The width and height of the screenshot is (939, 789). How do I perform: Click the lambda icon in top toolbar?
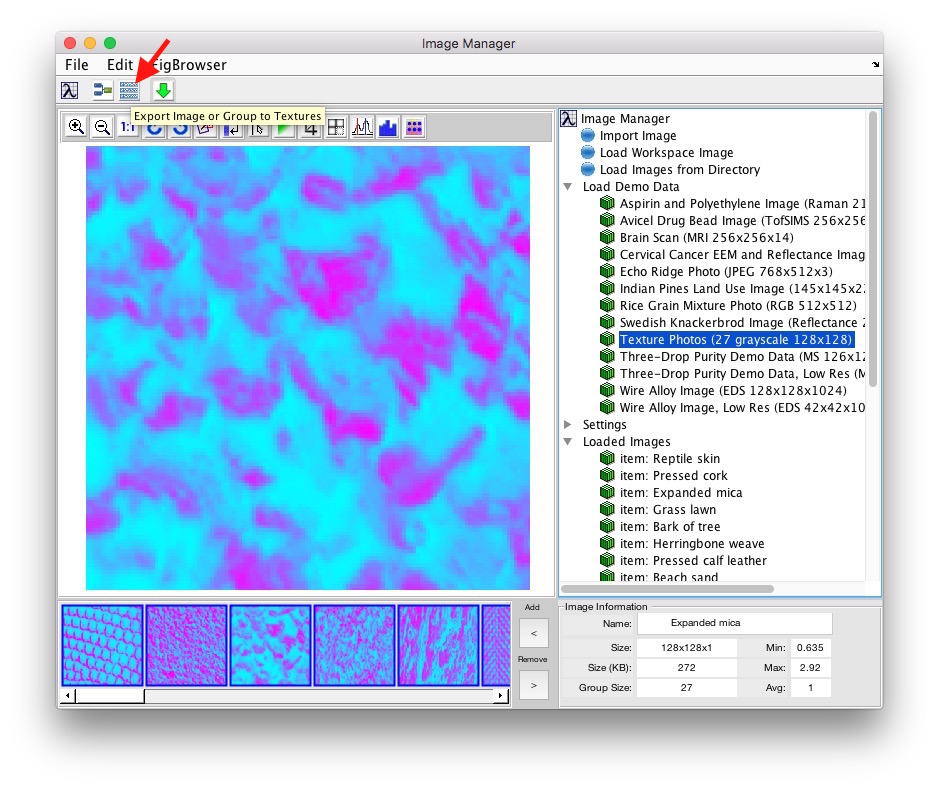click(70, 91)
